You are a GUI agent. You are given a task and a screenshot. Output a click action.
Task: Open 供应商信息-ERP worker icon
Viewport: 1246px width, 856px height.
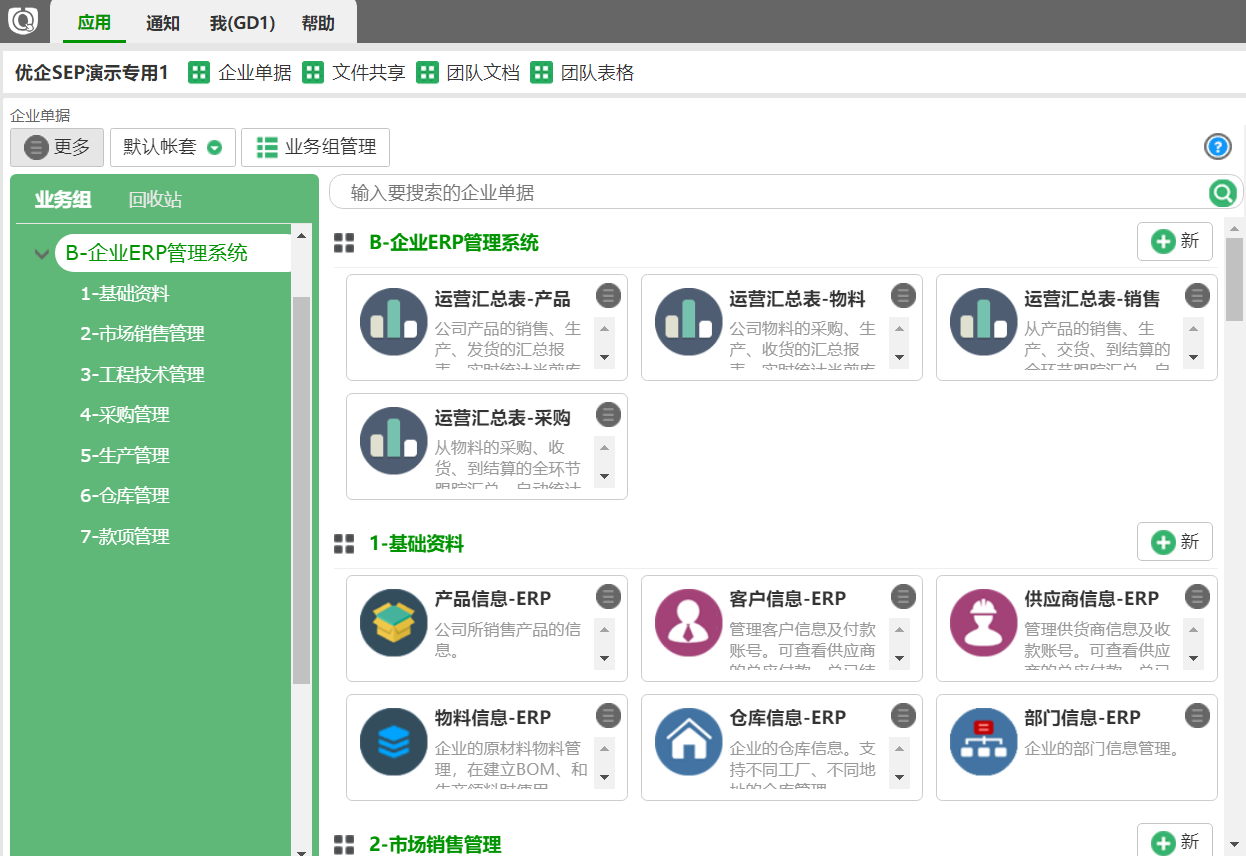[x=983, y=622]
